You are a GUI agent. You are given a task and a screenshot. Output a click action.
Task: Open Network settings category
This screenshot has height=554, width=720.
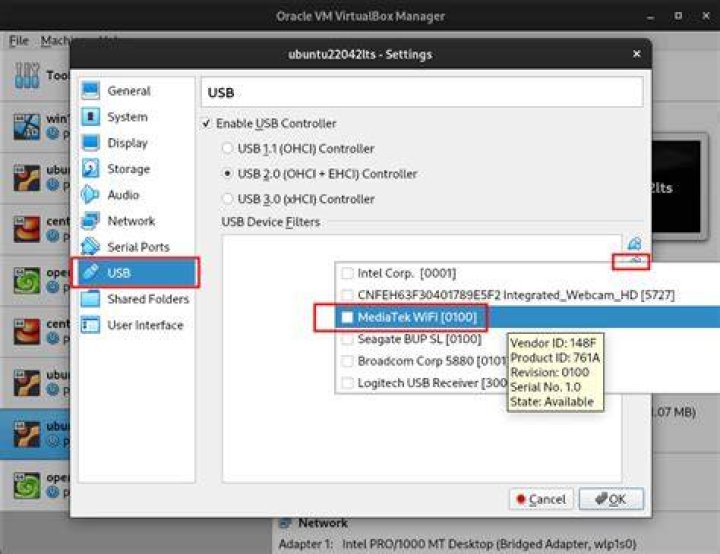point(136,221)
